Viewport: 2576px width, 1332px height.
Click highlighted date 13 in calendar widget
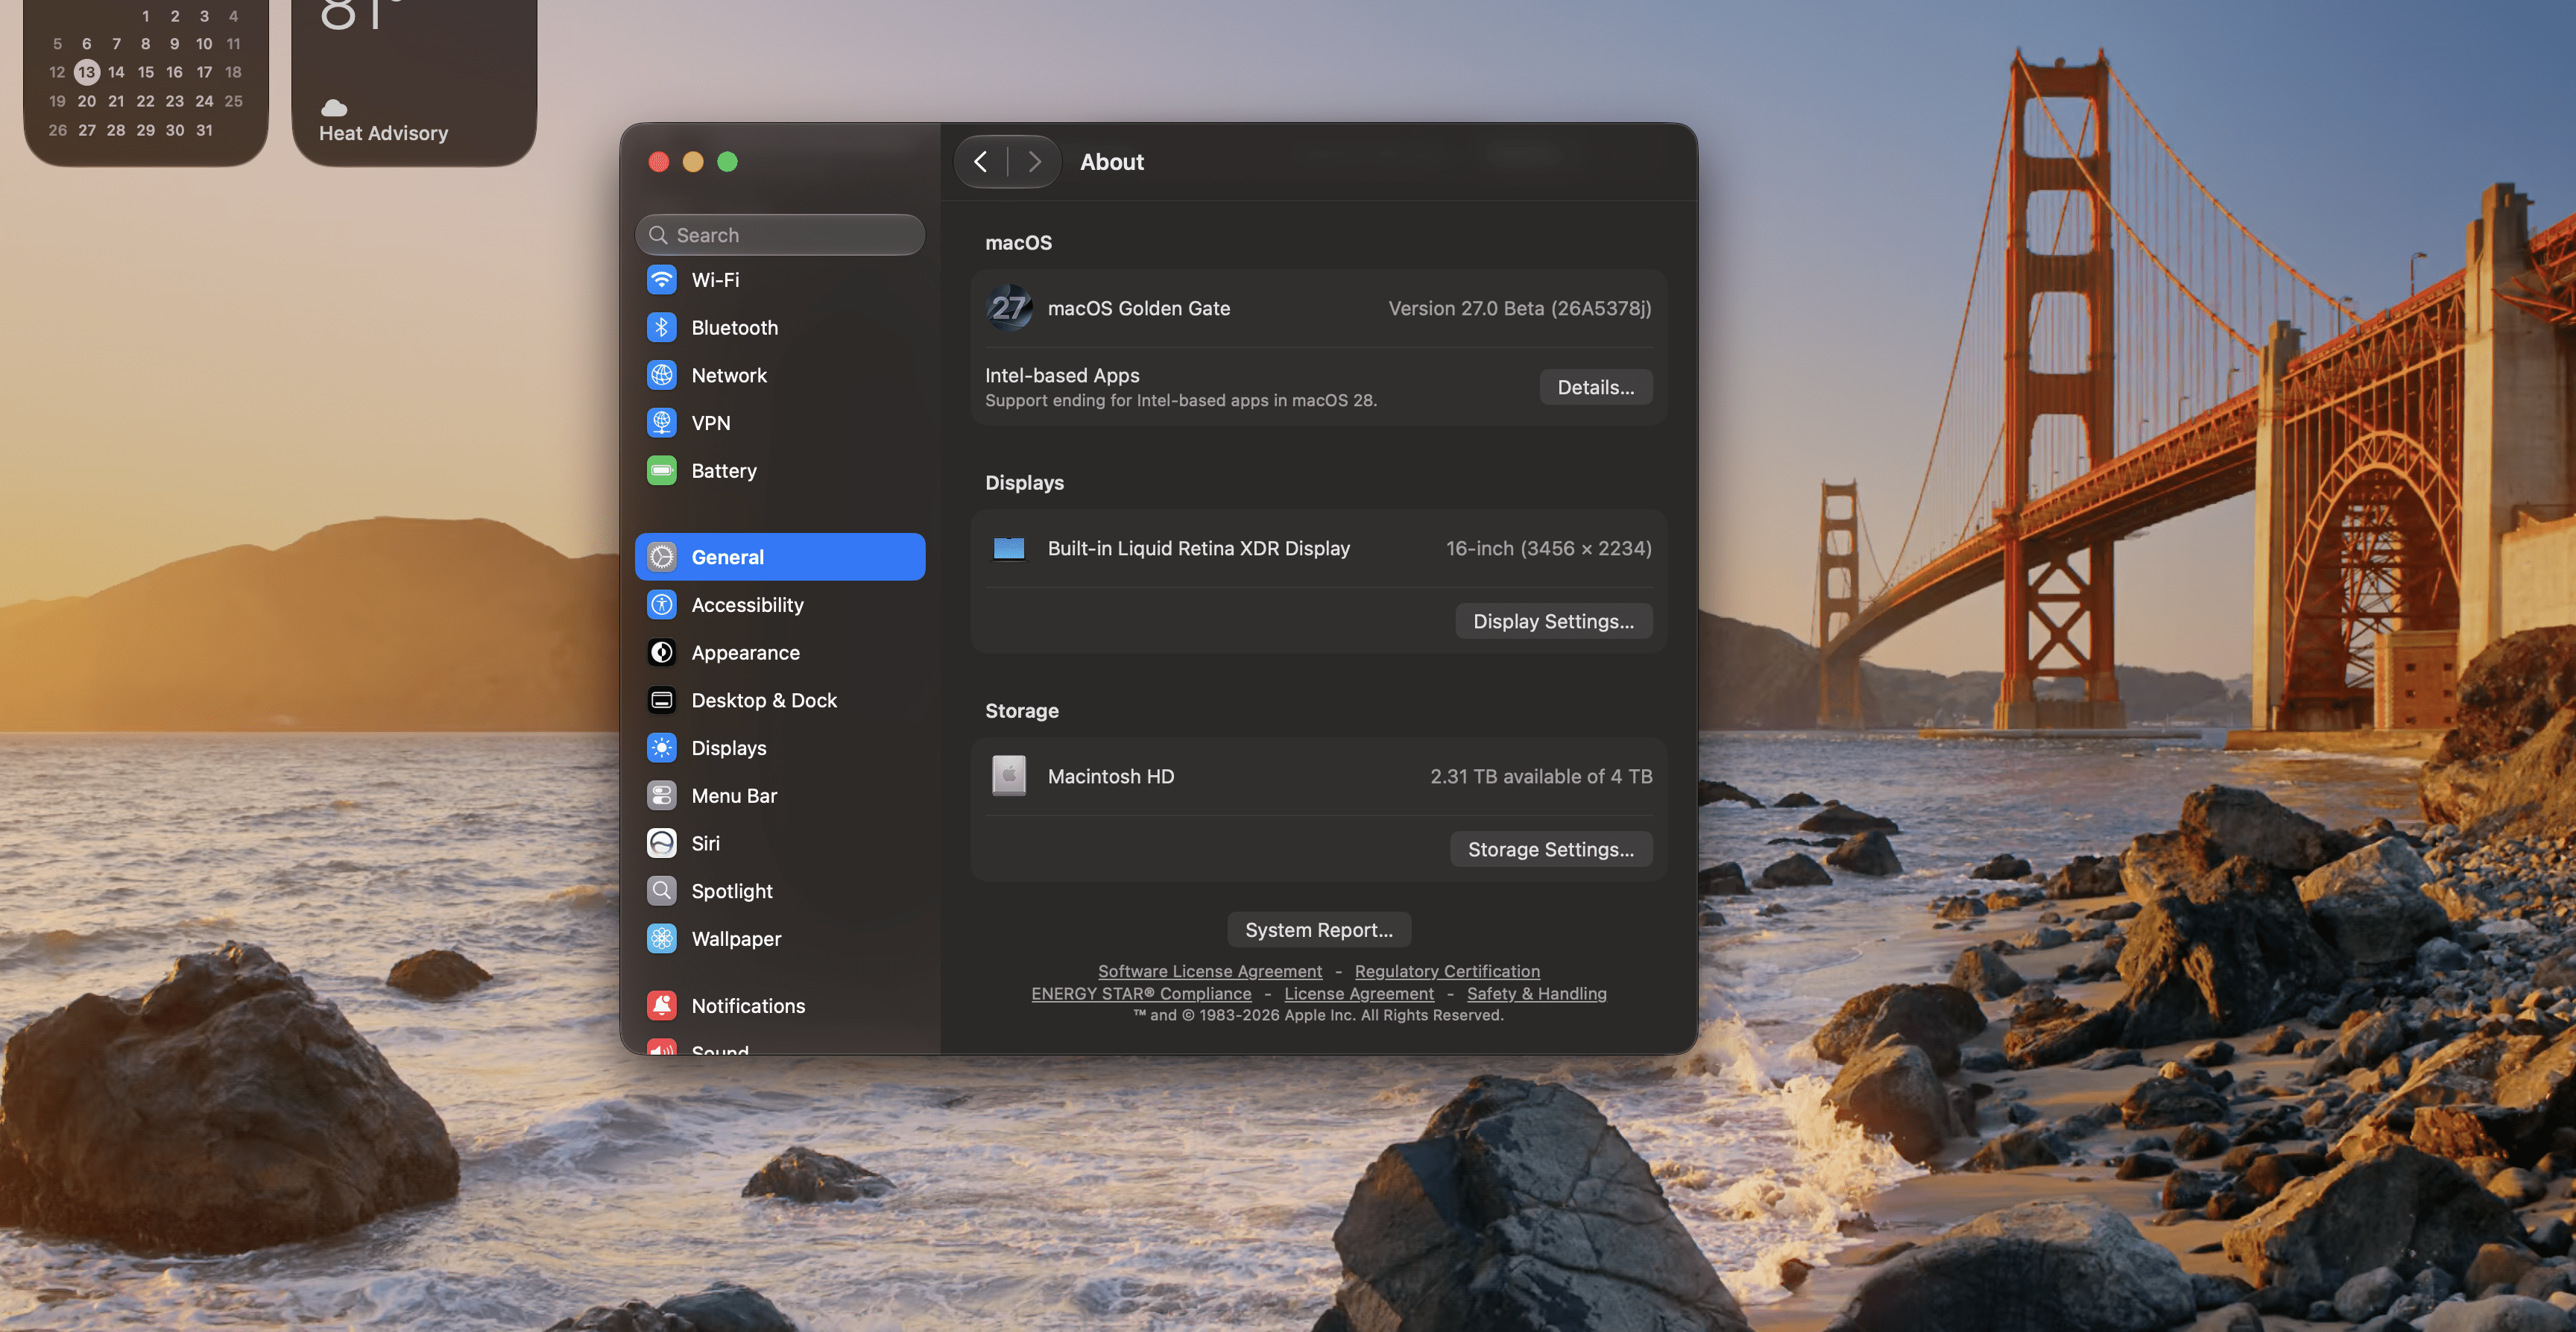tap(87, 72)
